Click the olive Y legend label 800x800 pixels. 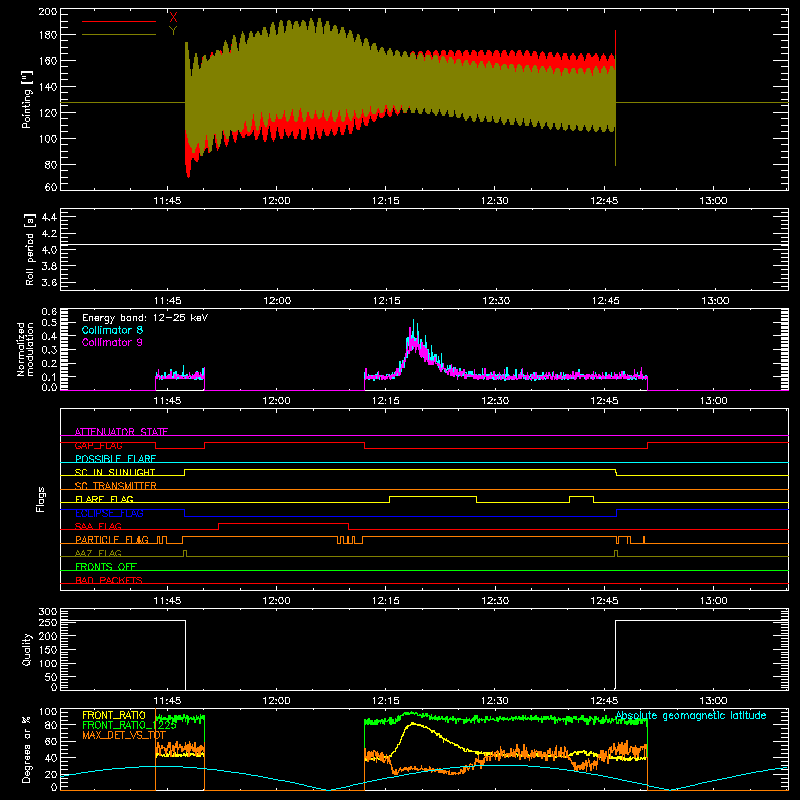pos(173,31)
